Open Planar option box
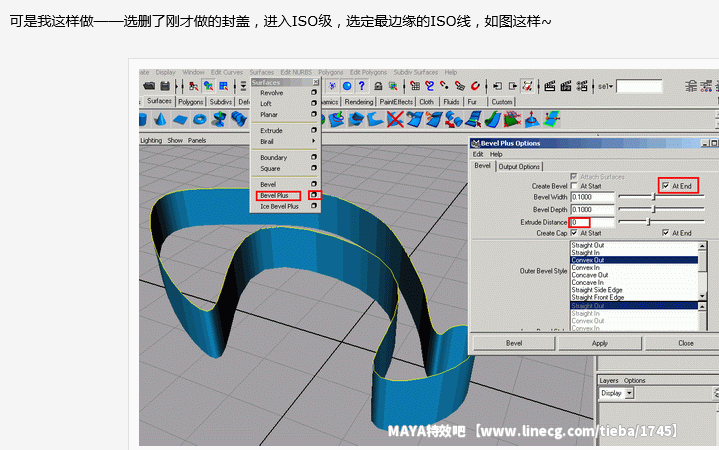Image resolution: width=719 pixels, height=450 pixels. (314, 114)
